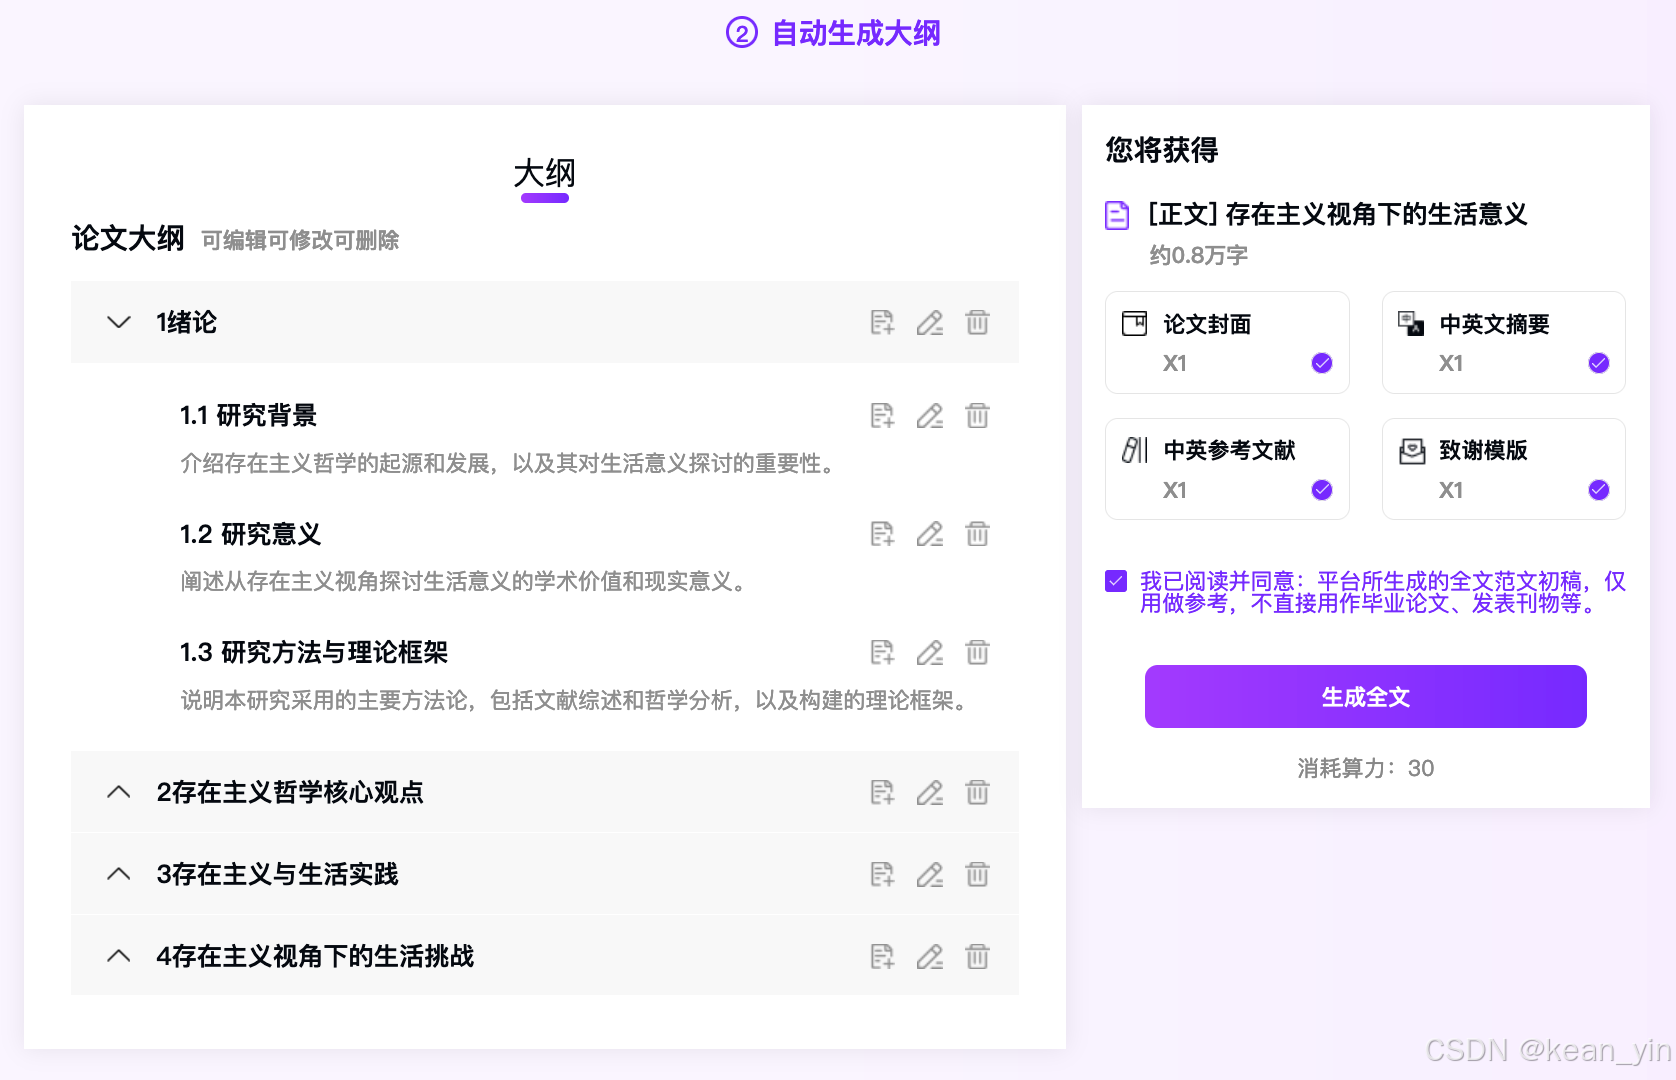
Task: Select the 大纲 tab
Action: coord(544,174)
